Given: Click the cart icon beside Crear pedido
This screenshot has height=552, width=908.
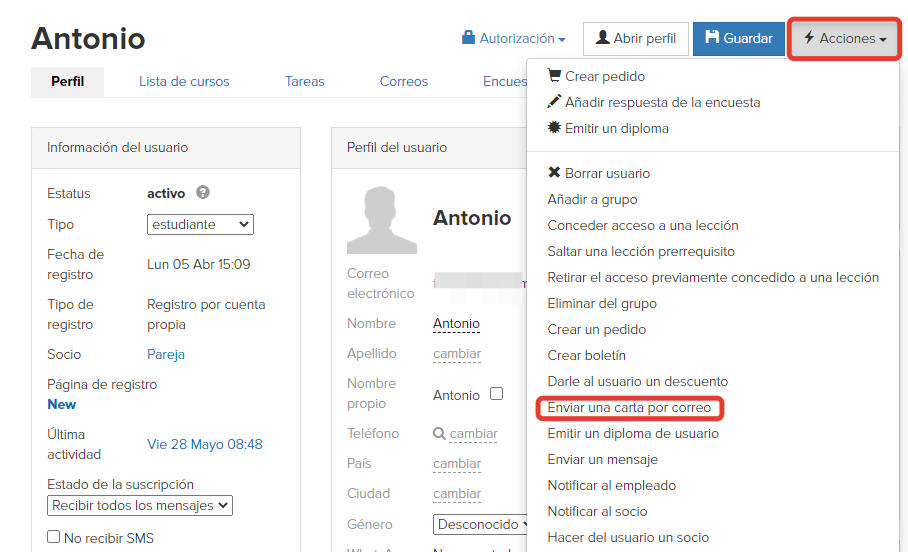Looking at the screenshot, I should [x=554, y=75].
